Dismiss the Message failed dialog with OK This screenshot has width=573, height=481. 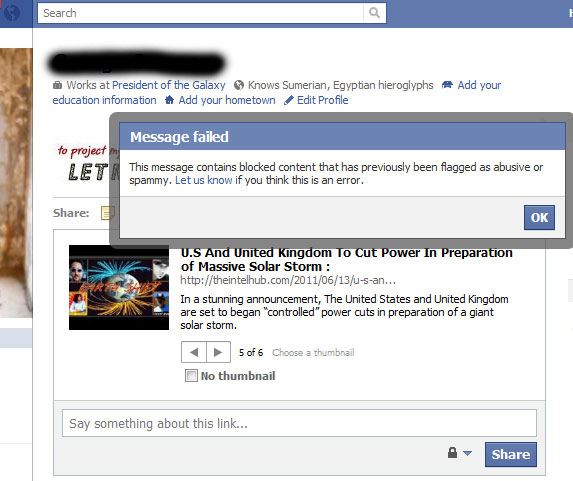[539, 217]
